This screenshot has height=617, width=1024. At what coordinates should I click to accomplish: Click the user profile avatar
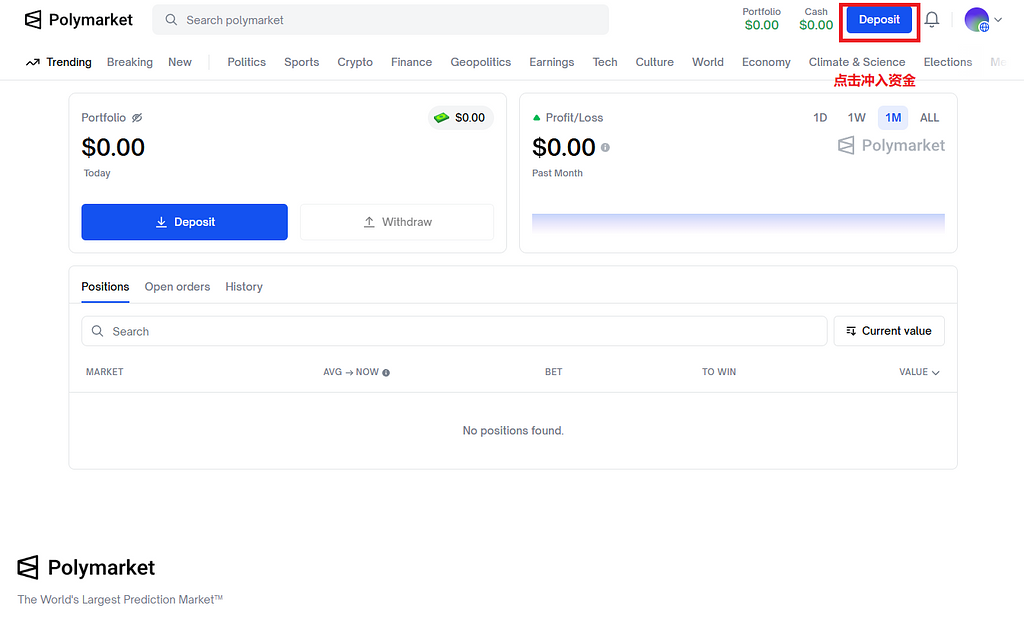976,20
